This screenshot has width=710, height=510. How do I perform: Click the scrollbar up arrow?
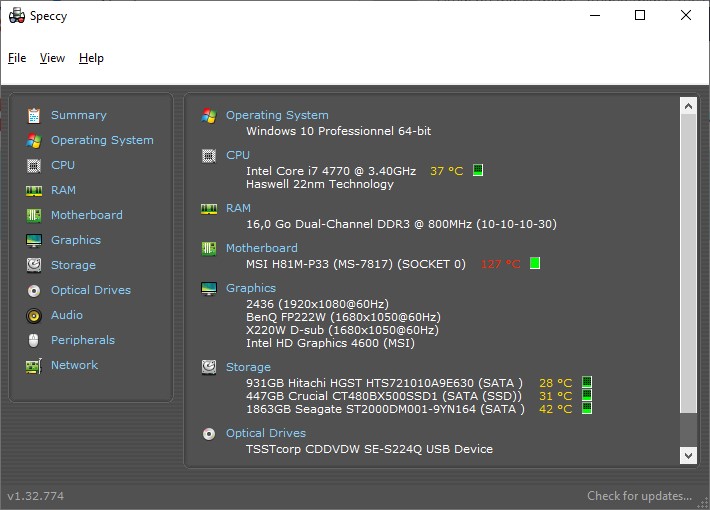[x=688, y=104]
